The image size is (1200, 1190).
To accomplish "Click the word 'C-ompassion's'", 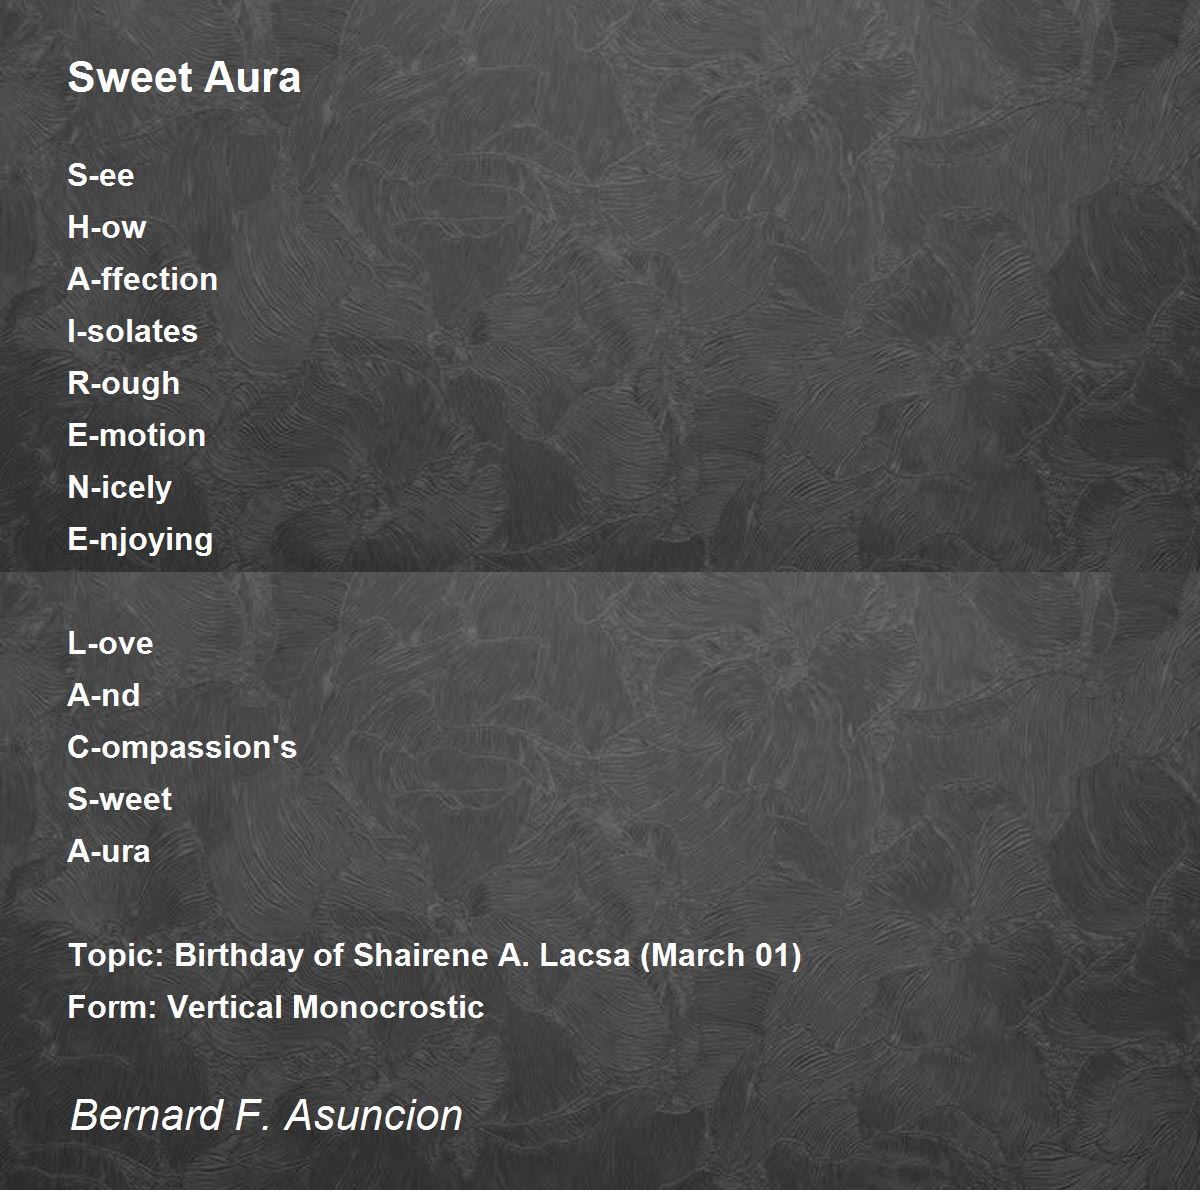I will pyautogui.click(x=182, y=747).
